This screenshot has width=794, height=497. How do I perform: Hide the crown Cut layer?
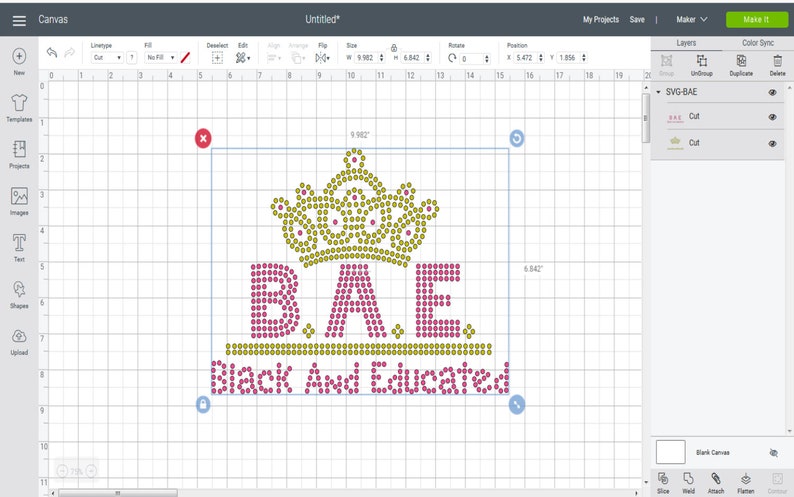pos(772,143)
